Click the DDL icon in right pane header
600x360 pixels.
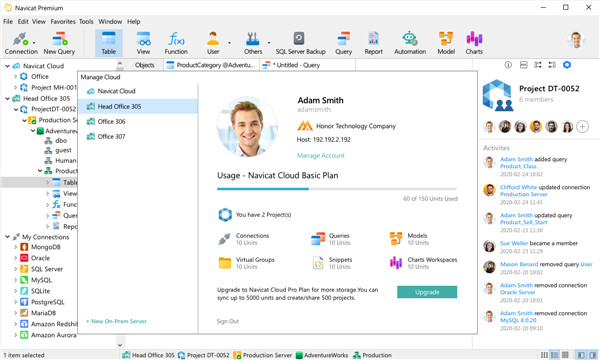click(523, 65)
